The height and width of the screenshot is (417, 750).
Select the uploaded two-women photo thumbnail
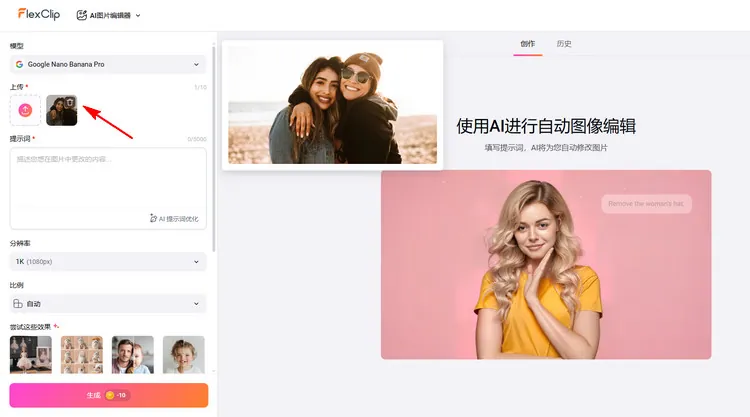click(62, 110)
